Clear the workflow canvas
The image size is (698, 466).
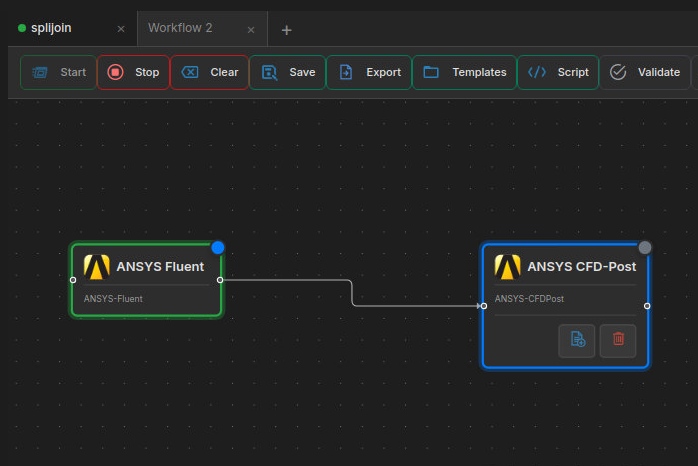pyautogui.click(x=209, y=73)
